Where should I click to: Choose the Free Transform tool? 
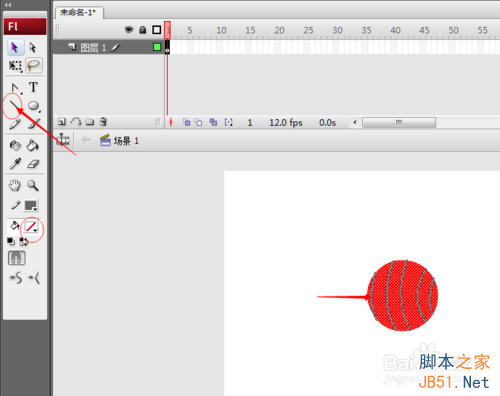tap(15, 66)
